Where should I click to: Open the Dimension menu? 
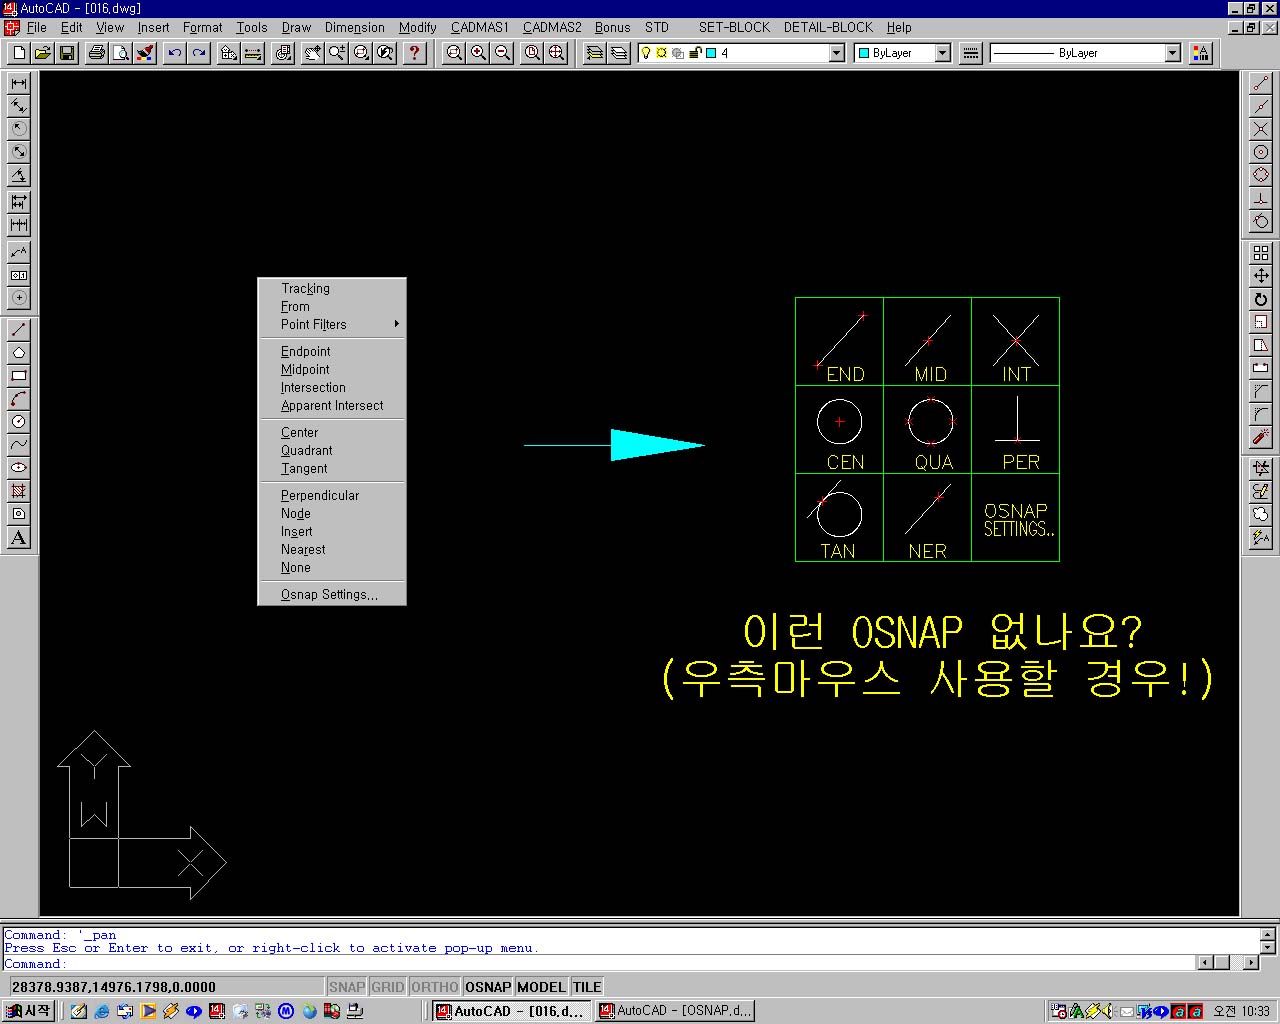coord(354,27)
